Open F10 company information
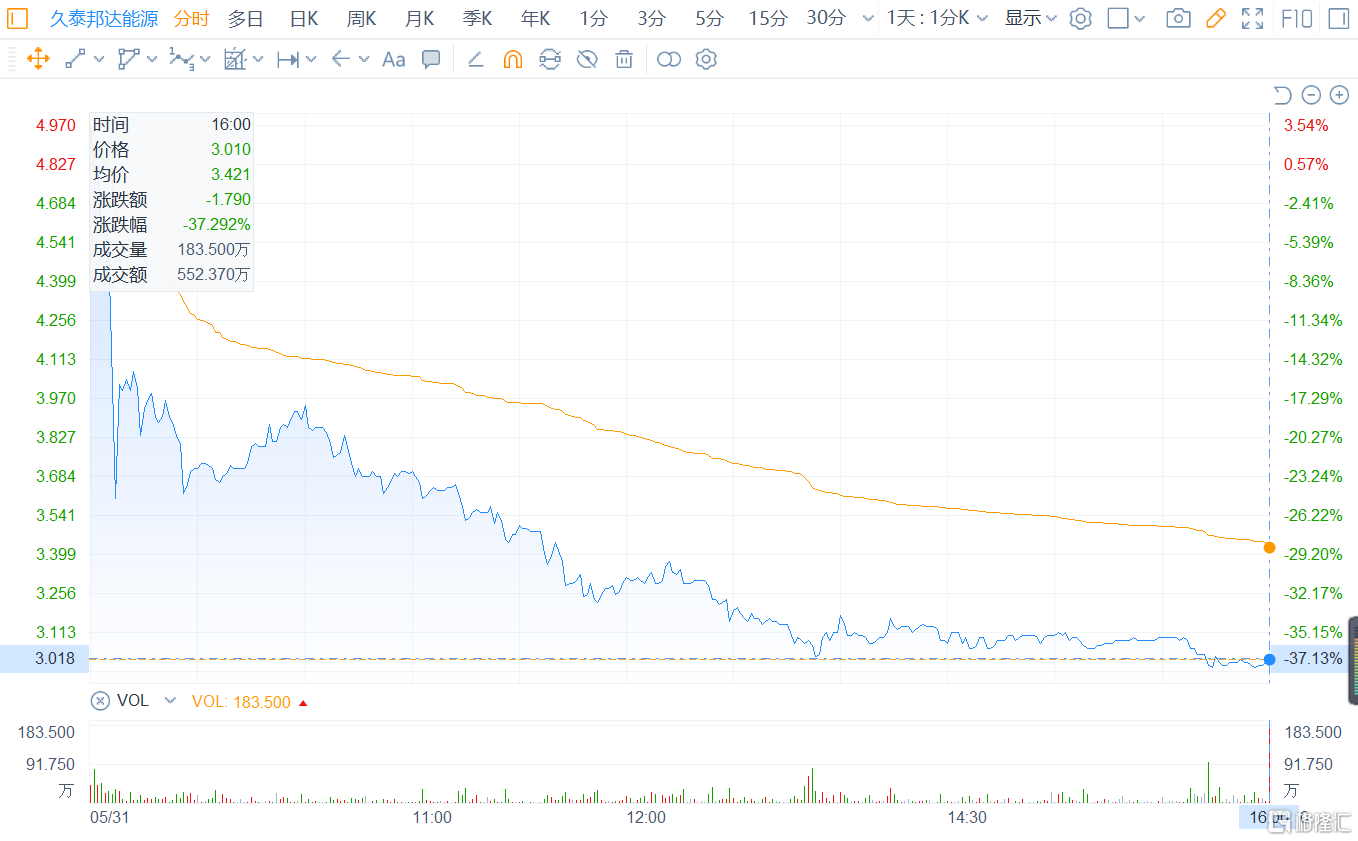Image resolution: width=1358 pixels, height=841 pixels. pyautogui.click(x=1297, y=18)
